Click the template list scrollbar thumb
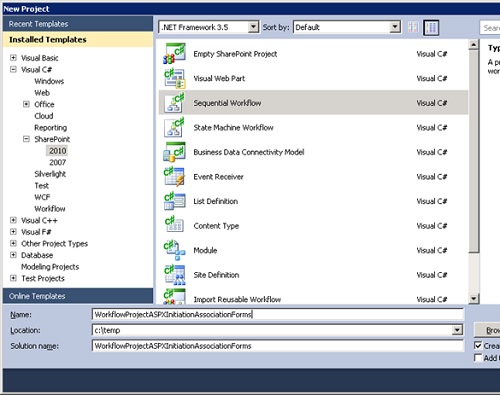 (473, 151)
